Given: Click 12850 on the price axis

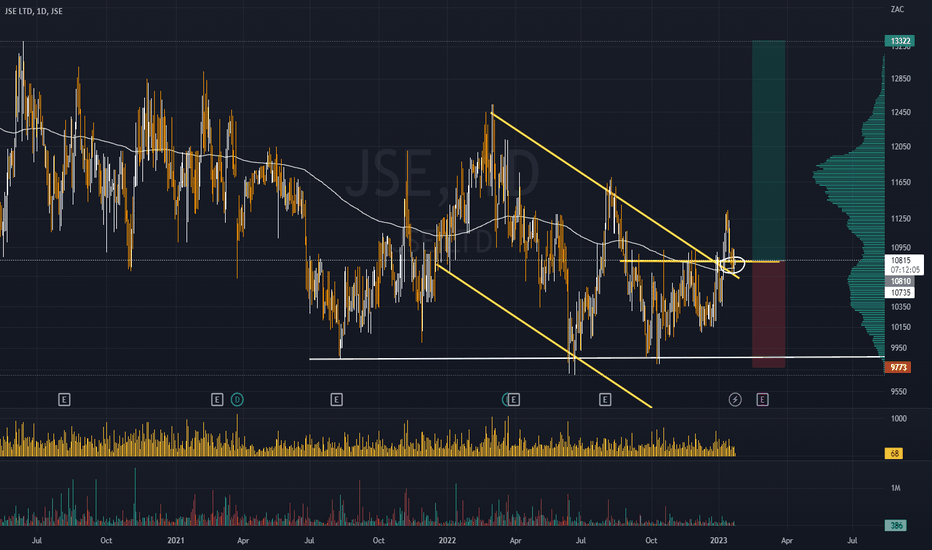Looking at the screenshot, I should (900, 78).
